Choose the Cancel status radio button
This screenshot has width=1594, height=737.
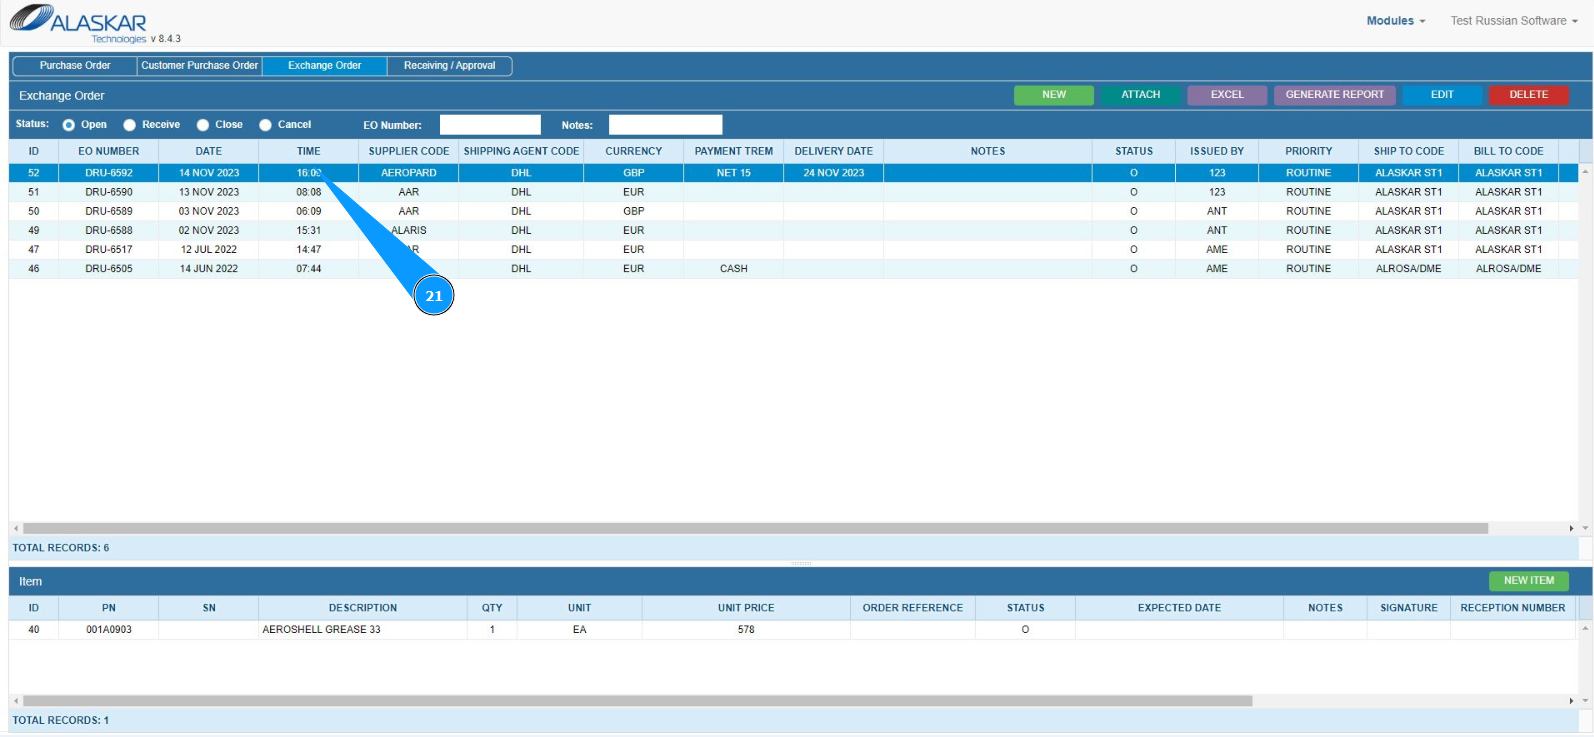(266, 125)
